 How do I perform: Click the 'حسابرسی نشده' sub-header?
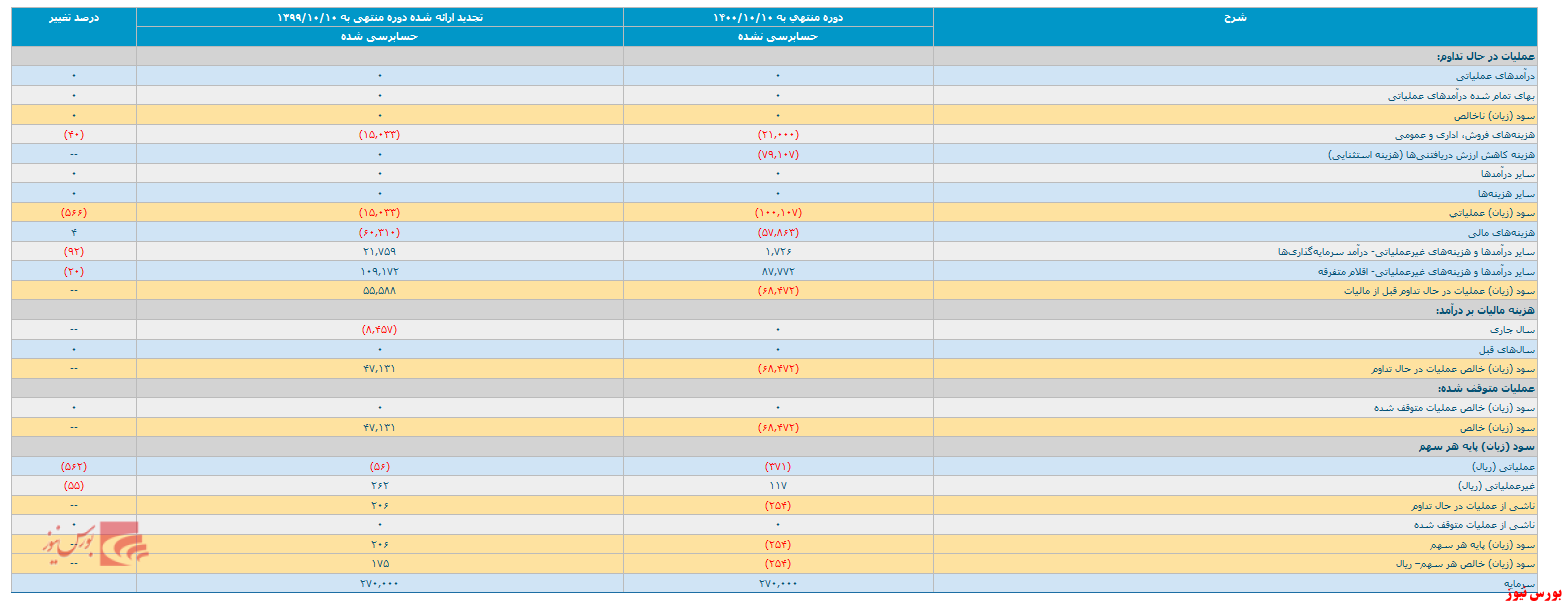tap(778, 36)
